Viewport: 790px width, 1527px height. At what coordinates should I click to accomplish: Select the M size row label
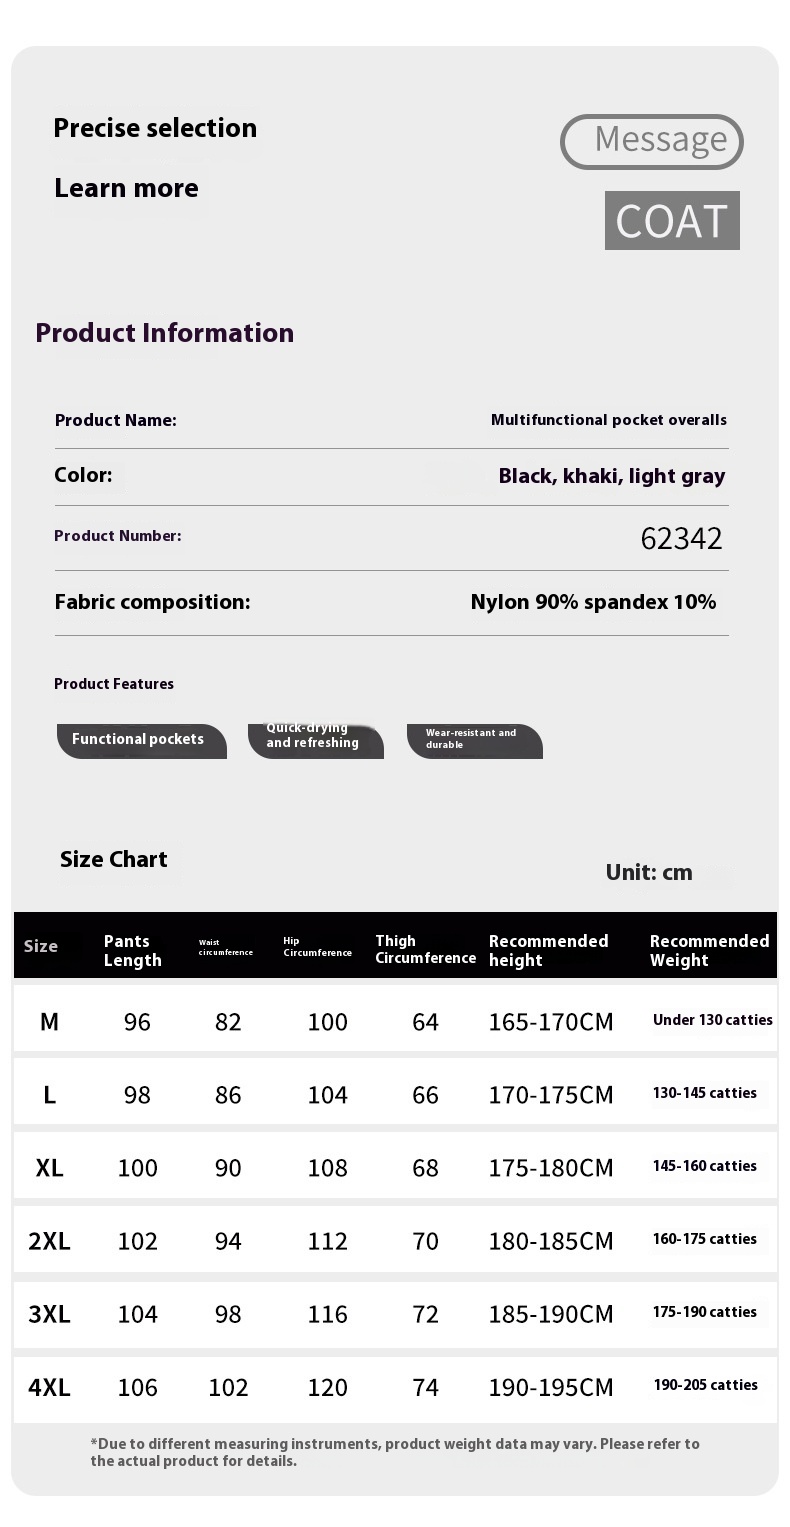(x=49, y=1021)
